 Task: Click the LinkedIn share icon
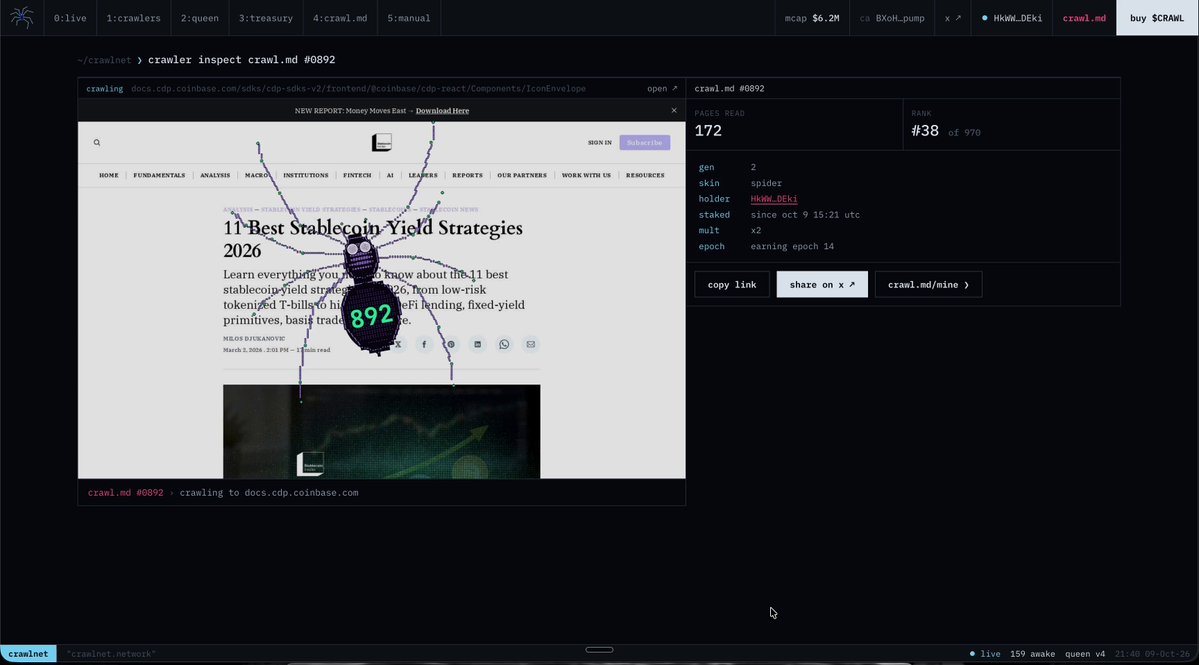tap(477, 344)
